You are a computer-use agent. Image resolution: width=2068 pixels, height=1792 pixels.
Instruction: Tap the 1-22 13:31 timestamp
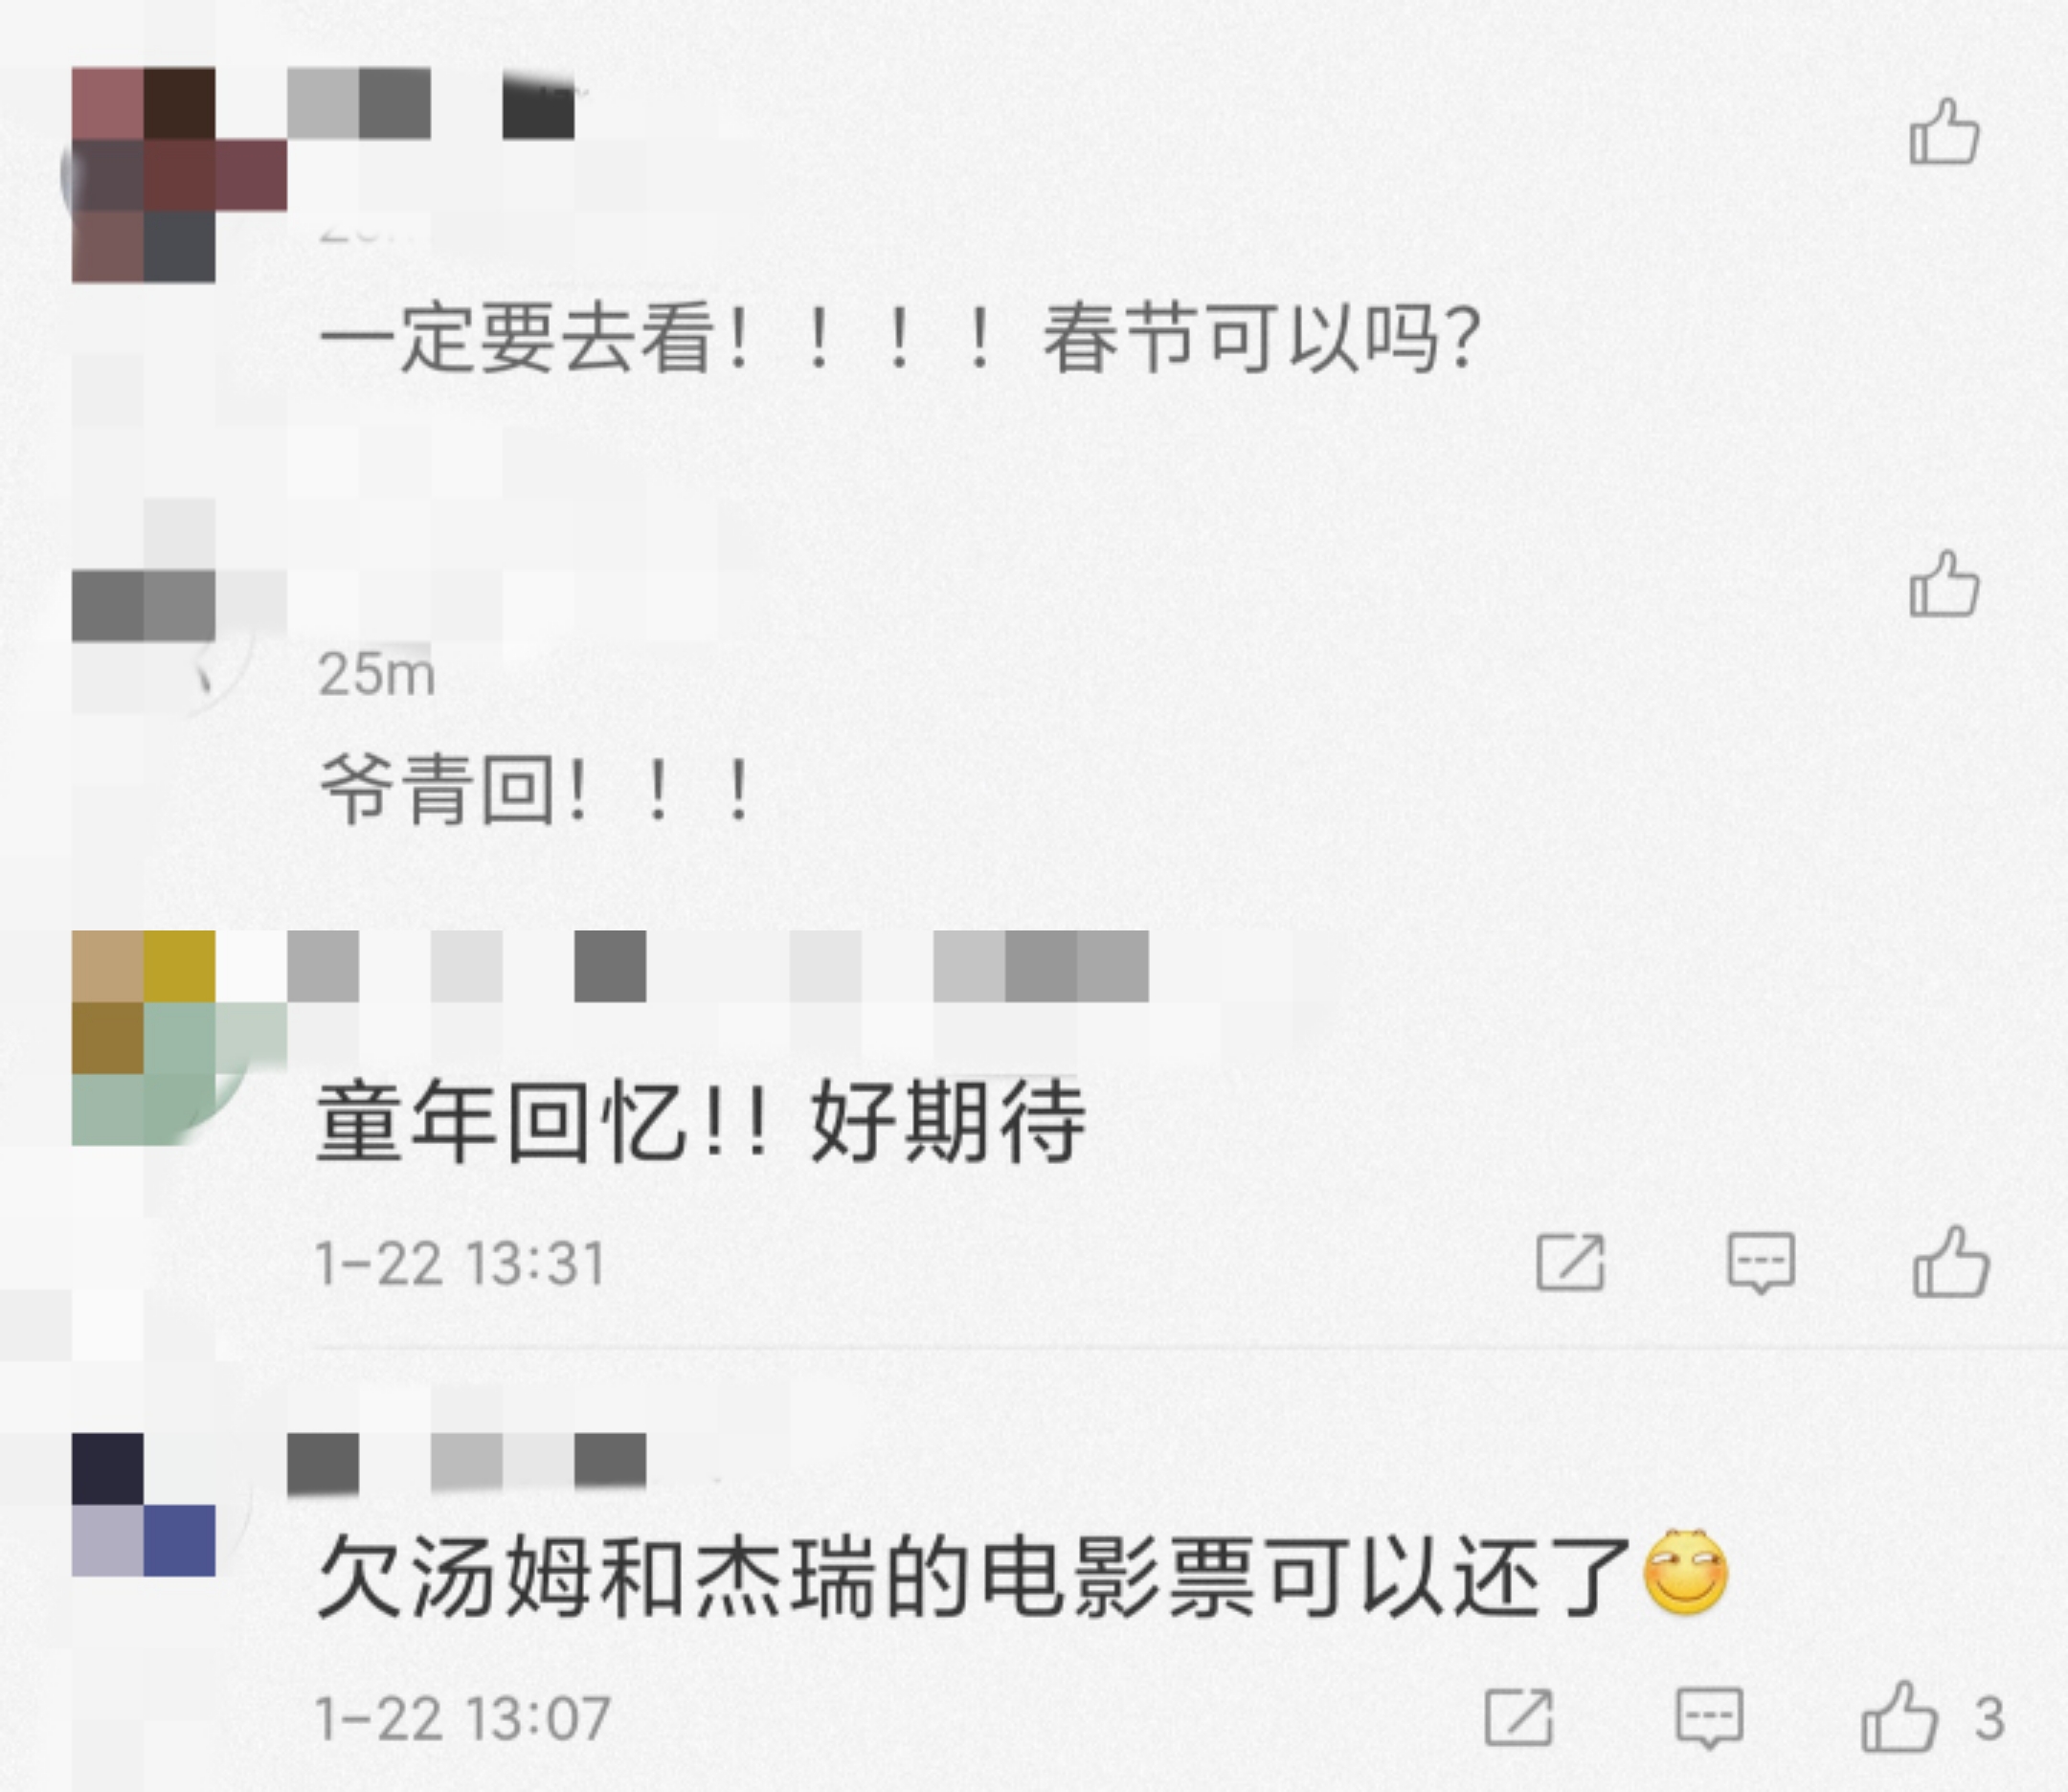461,1263
